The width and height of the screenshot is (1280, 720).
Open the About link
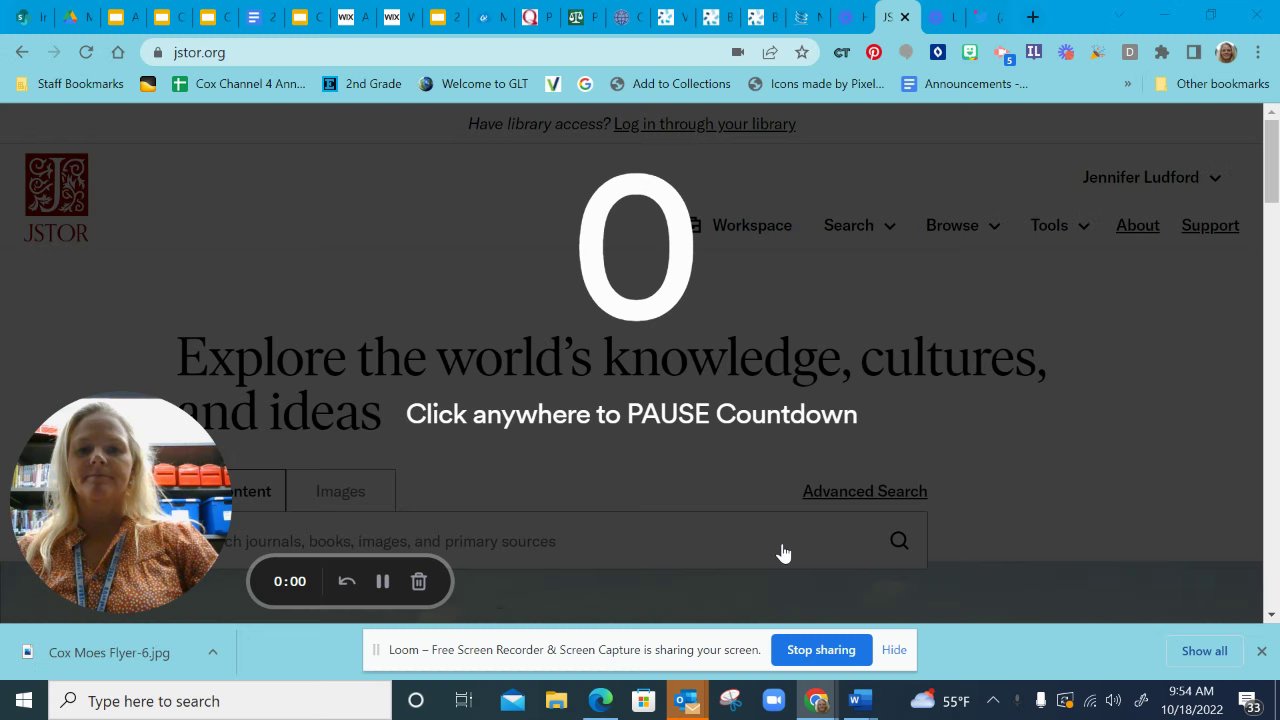click(x=1138, y=225)
